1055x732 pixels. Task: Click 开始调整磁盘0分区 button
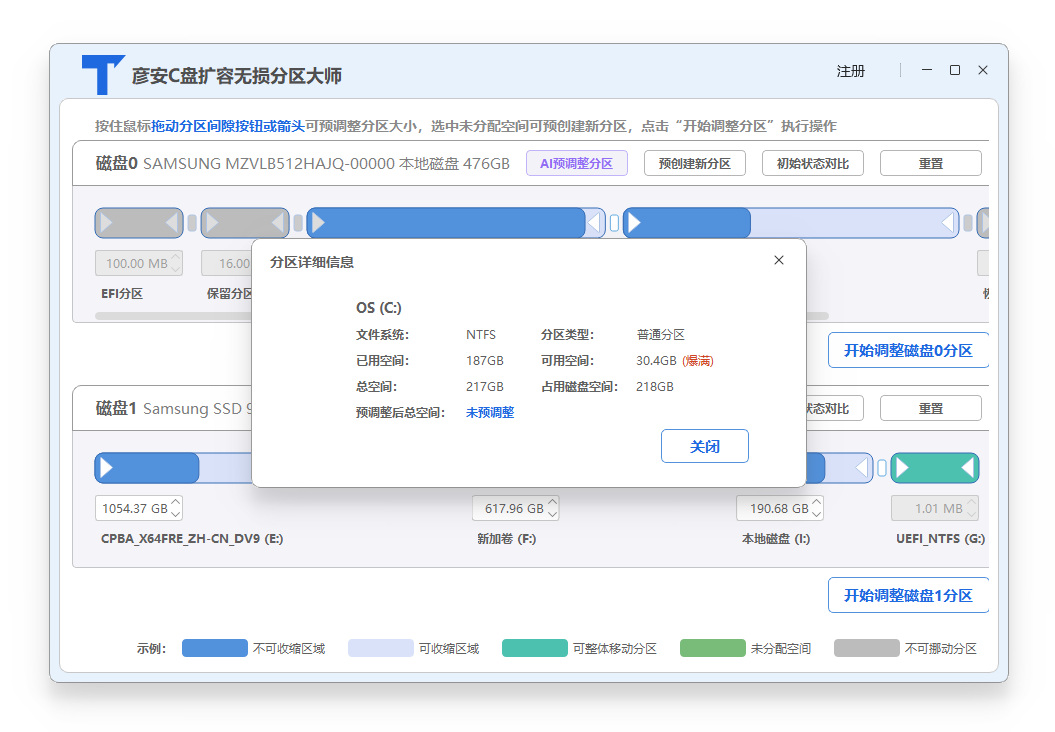click(908, 351)
